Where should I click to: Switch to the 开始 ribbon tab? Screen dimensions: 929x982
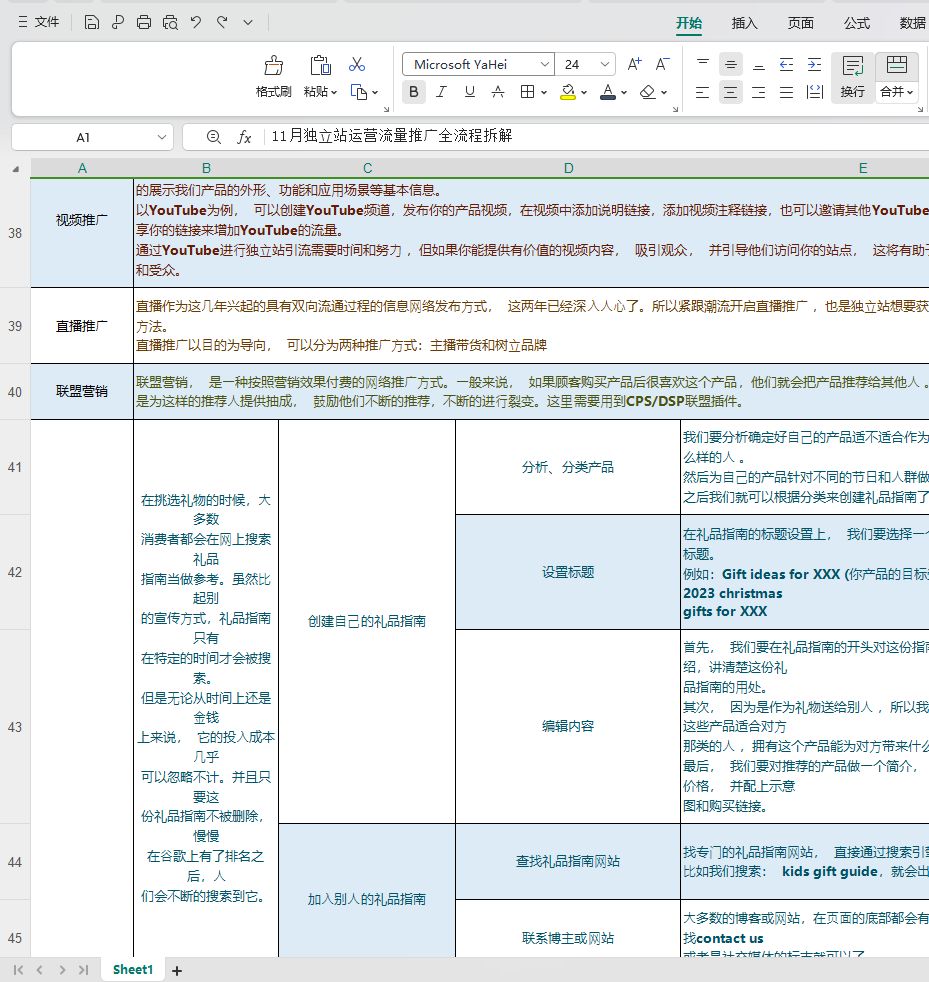[688, 23]
